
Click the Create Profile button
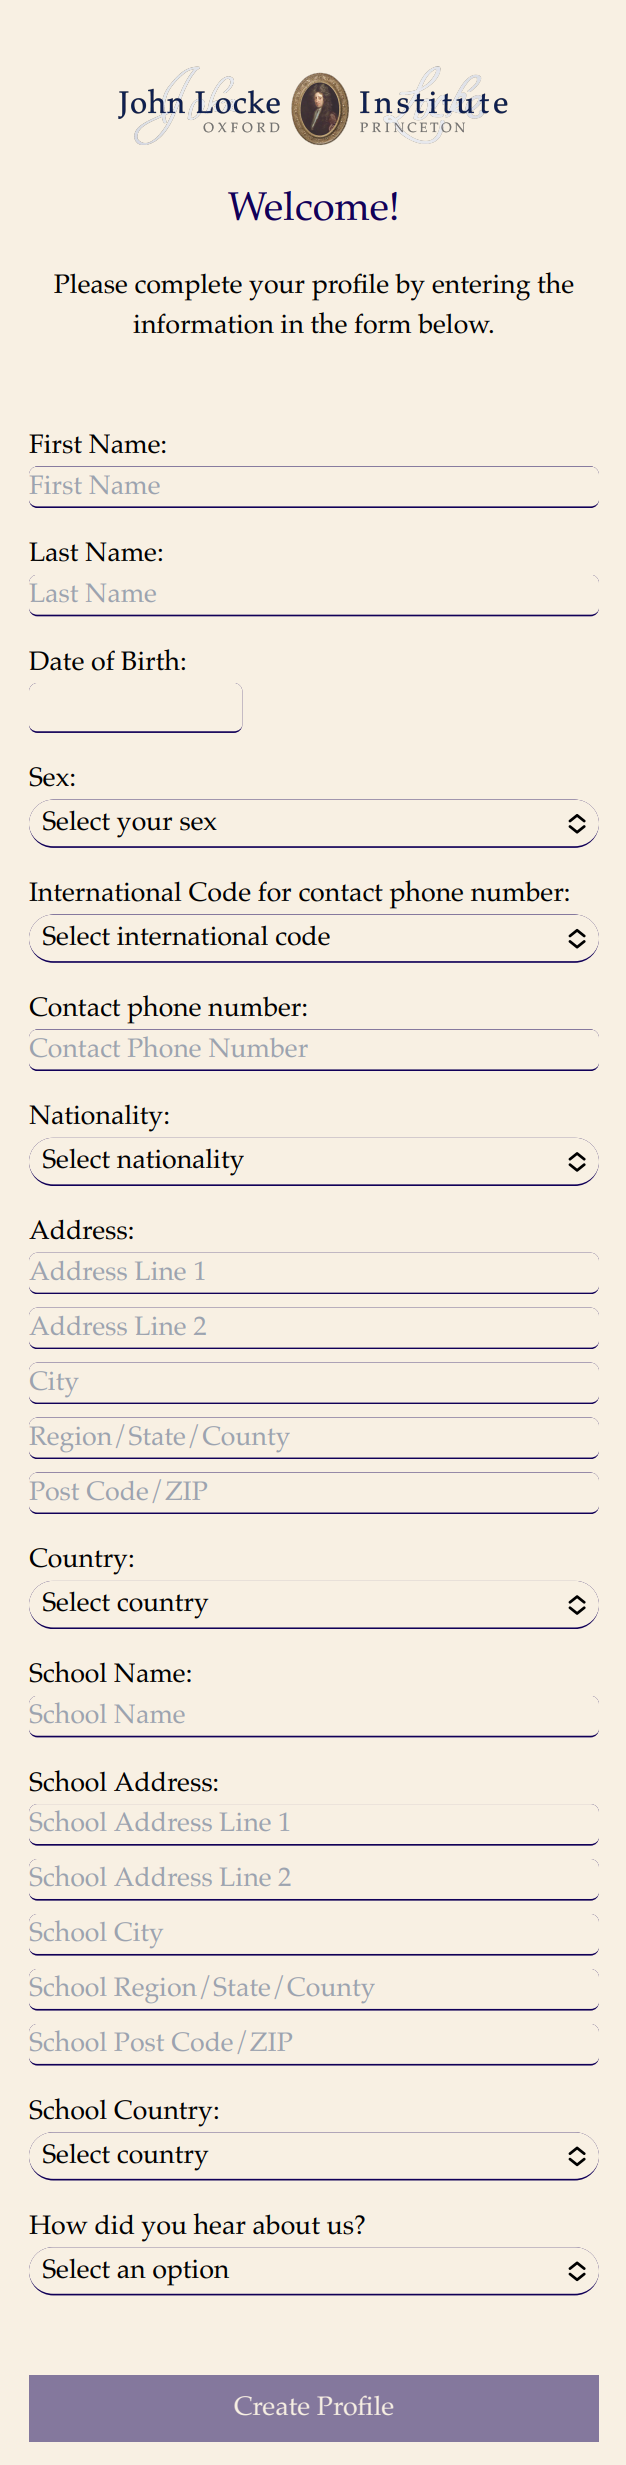(314, 2408)
